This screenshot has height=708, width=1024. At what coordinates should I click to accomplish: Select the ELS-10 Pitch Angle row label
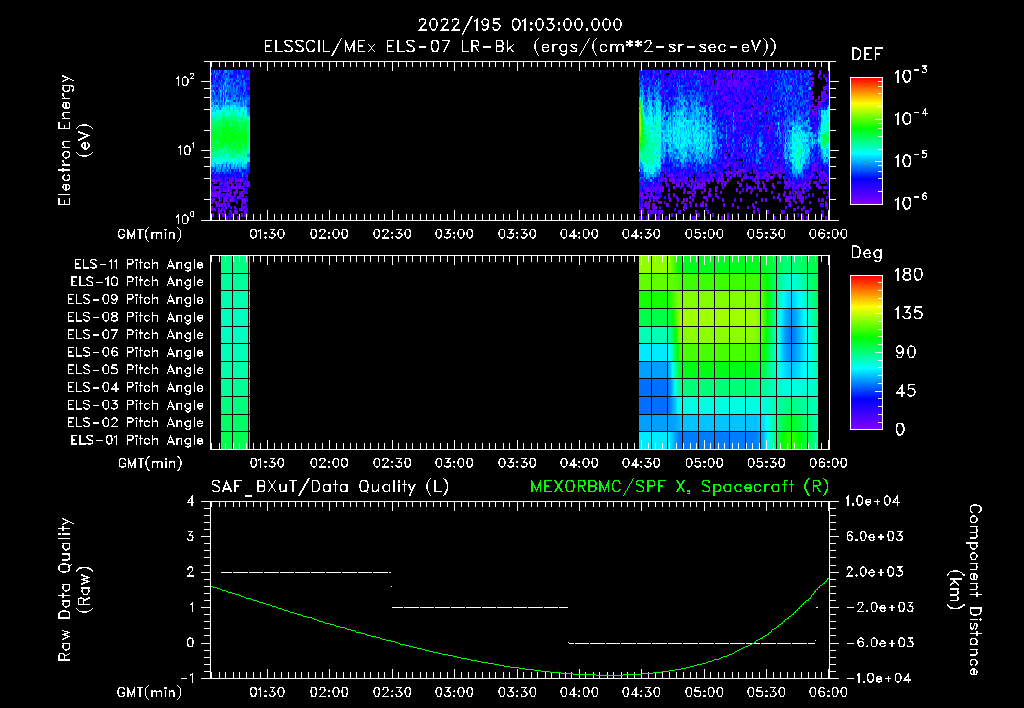[x=137, y=282]
